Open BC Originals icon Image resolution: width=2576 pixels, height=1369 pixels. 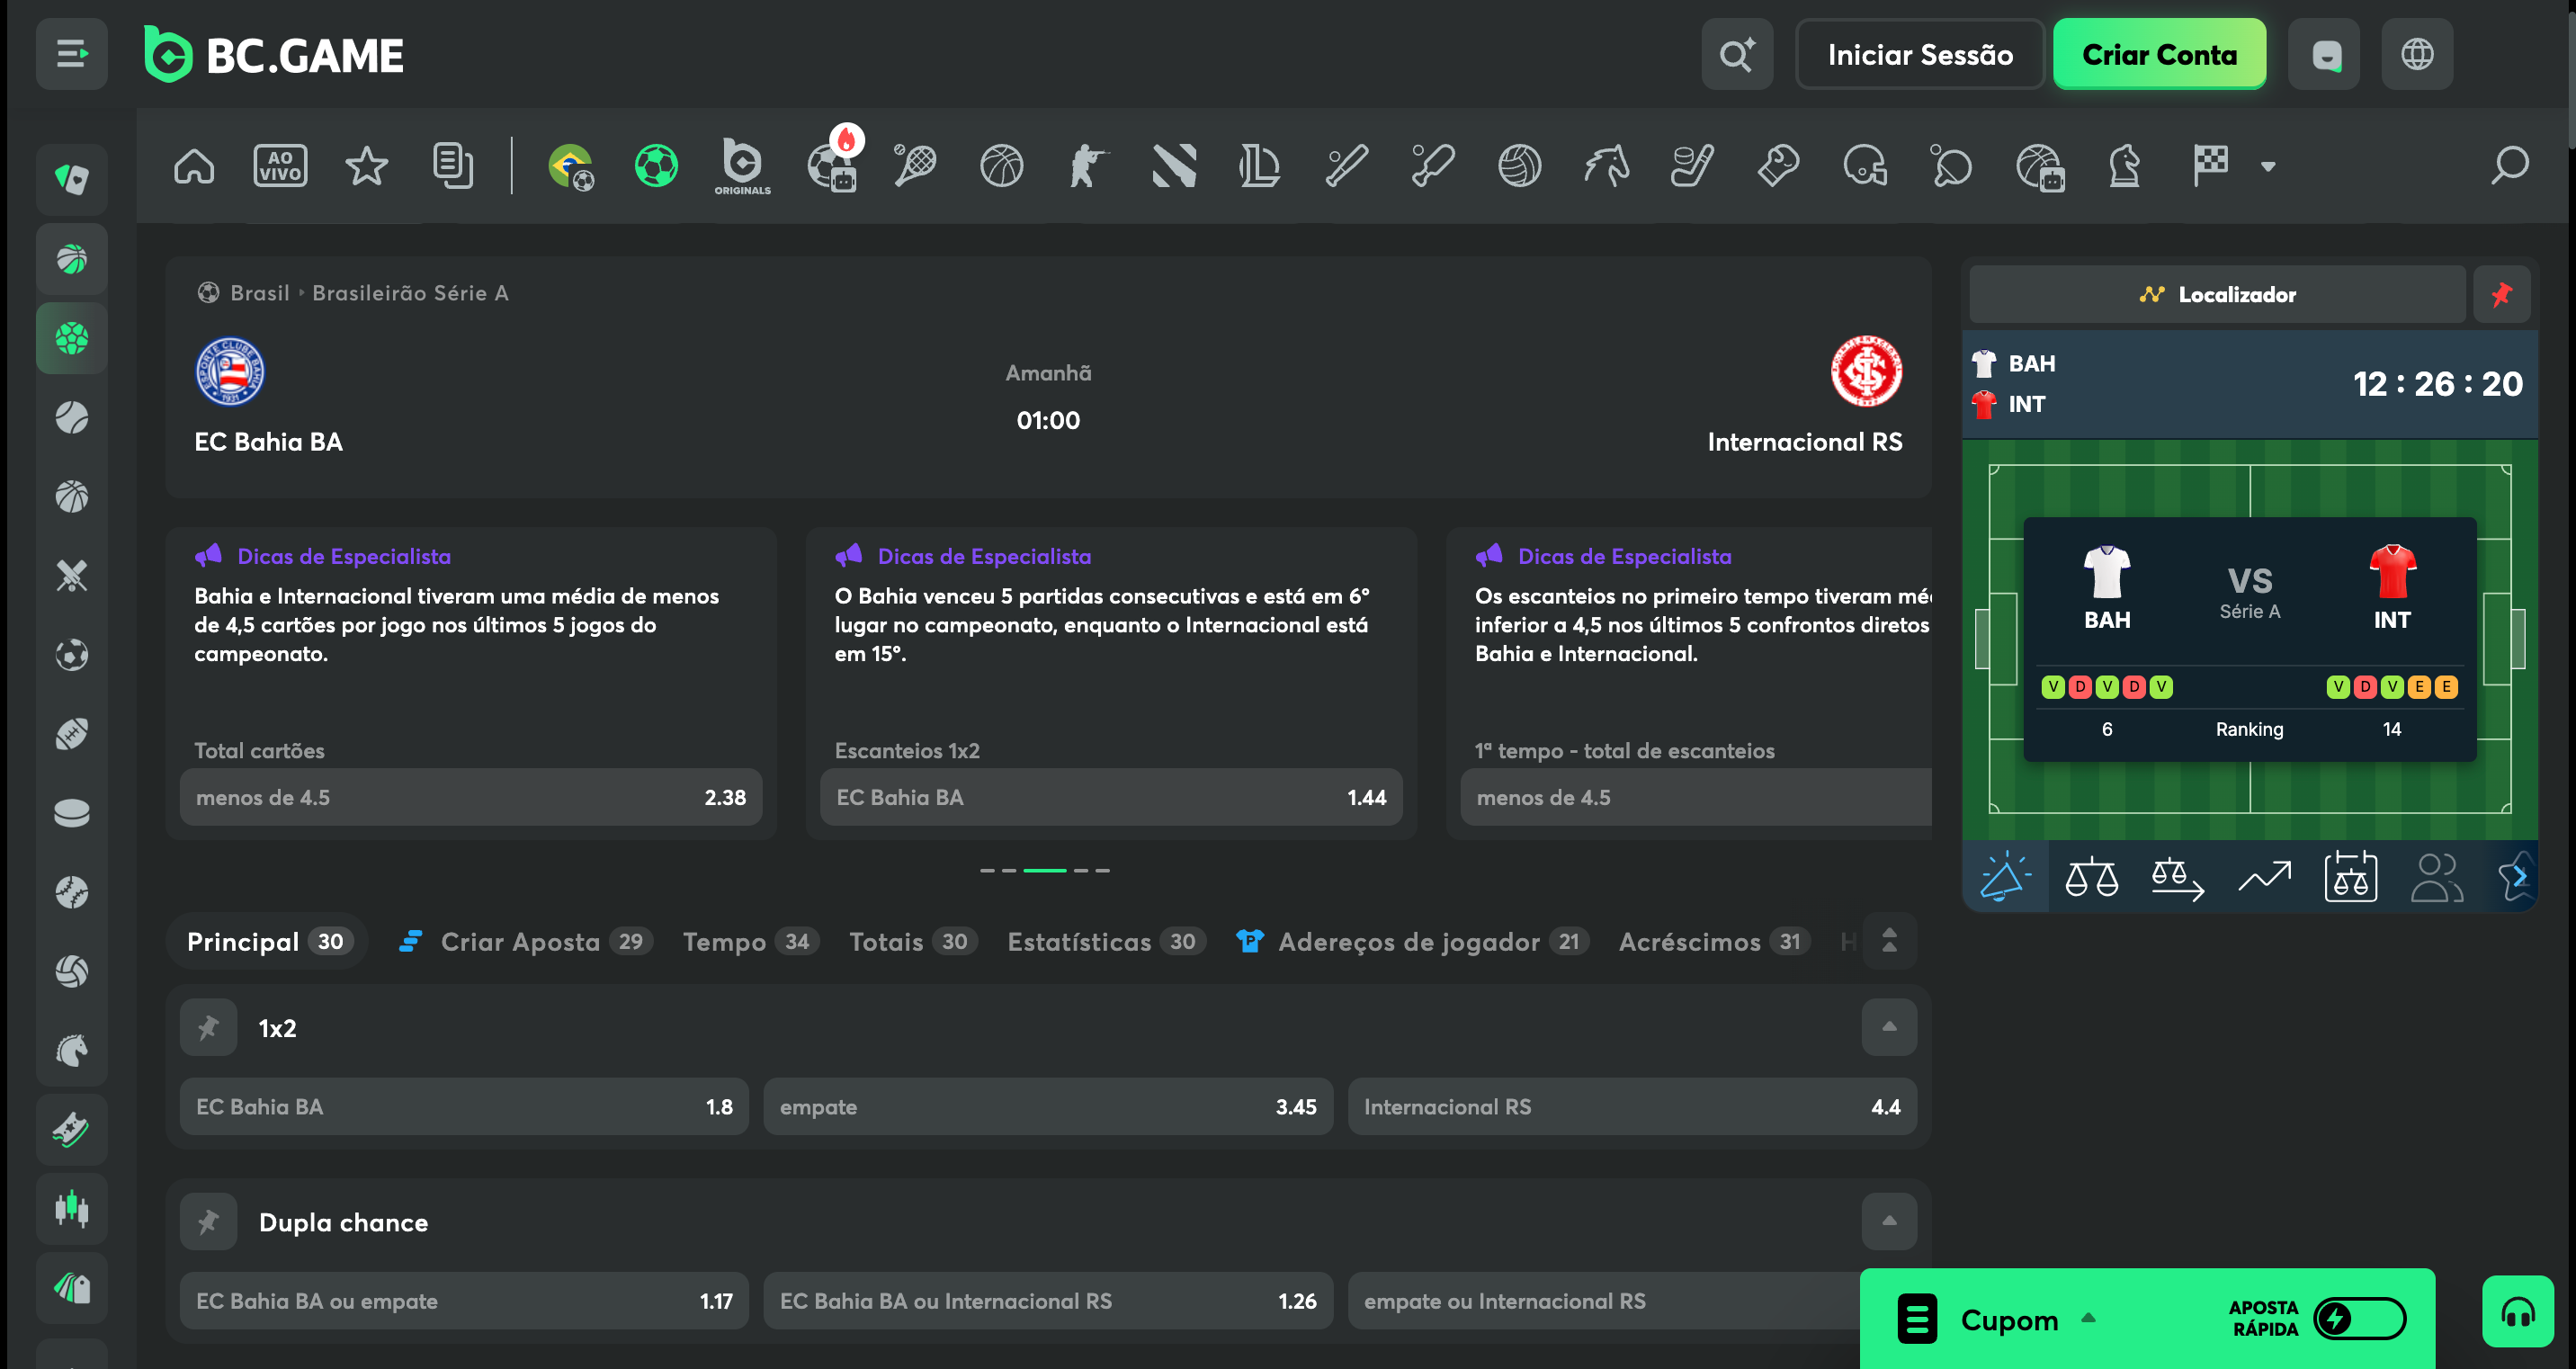(x=742, y=166)
